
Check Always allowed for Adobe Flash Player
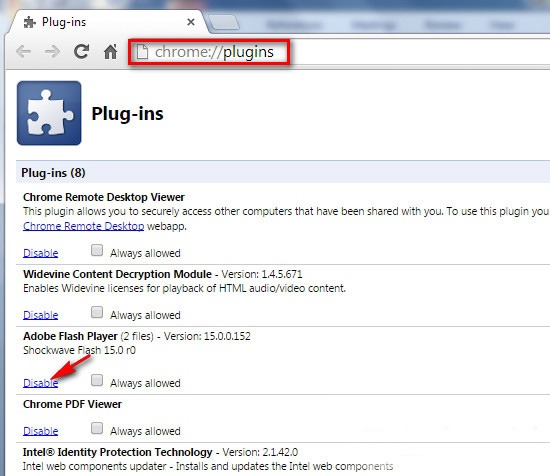pos(97,380)
